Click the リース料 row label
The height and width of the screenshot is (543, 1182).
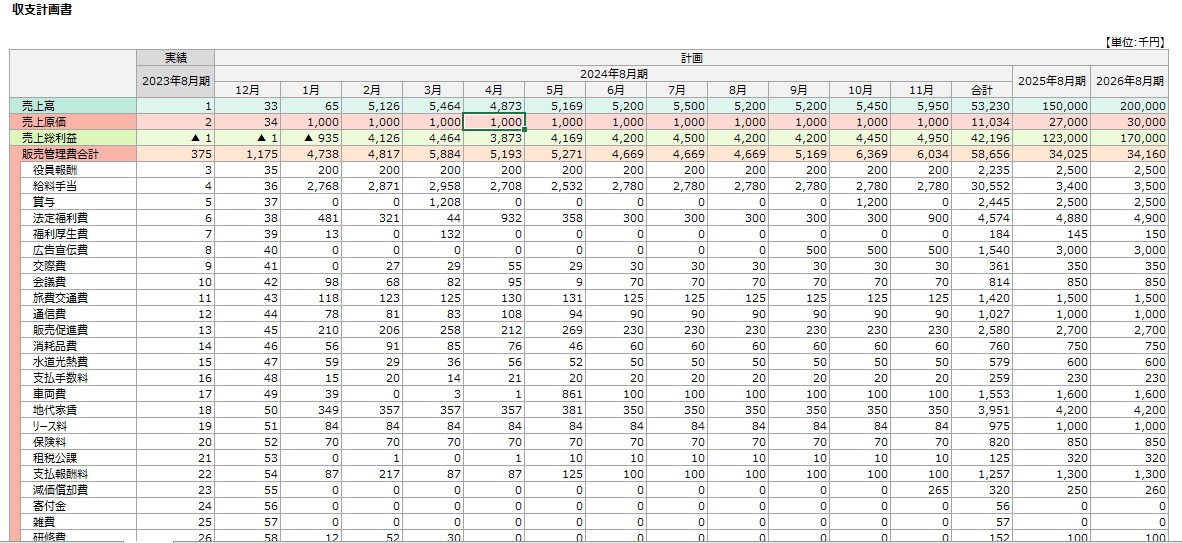(x=78, y=426)
